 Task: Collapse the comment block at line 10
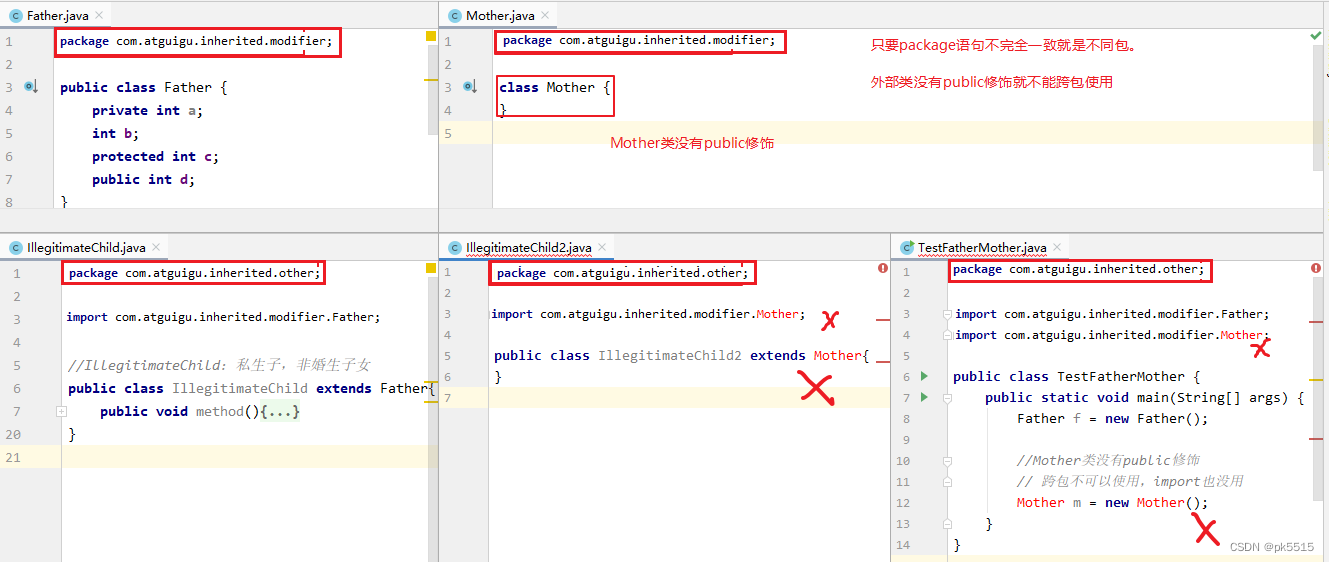coord(946,460)
